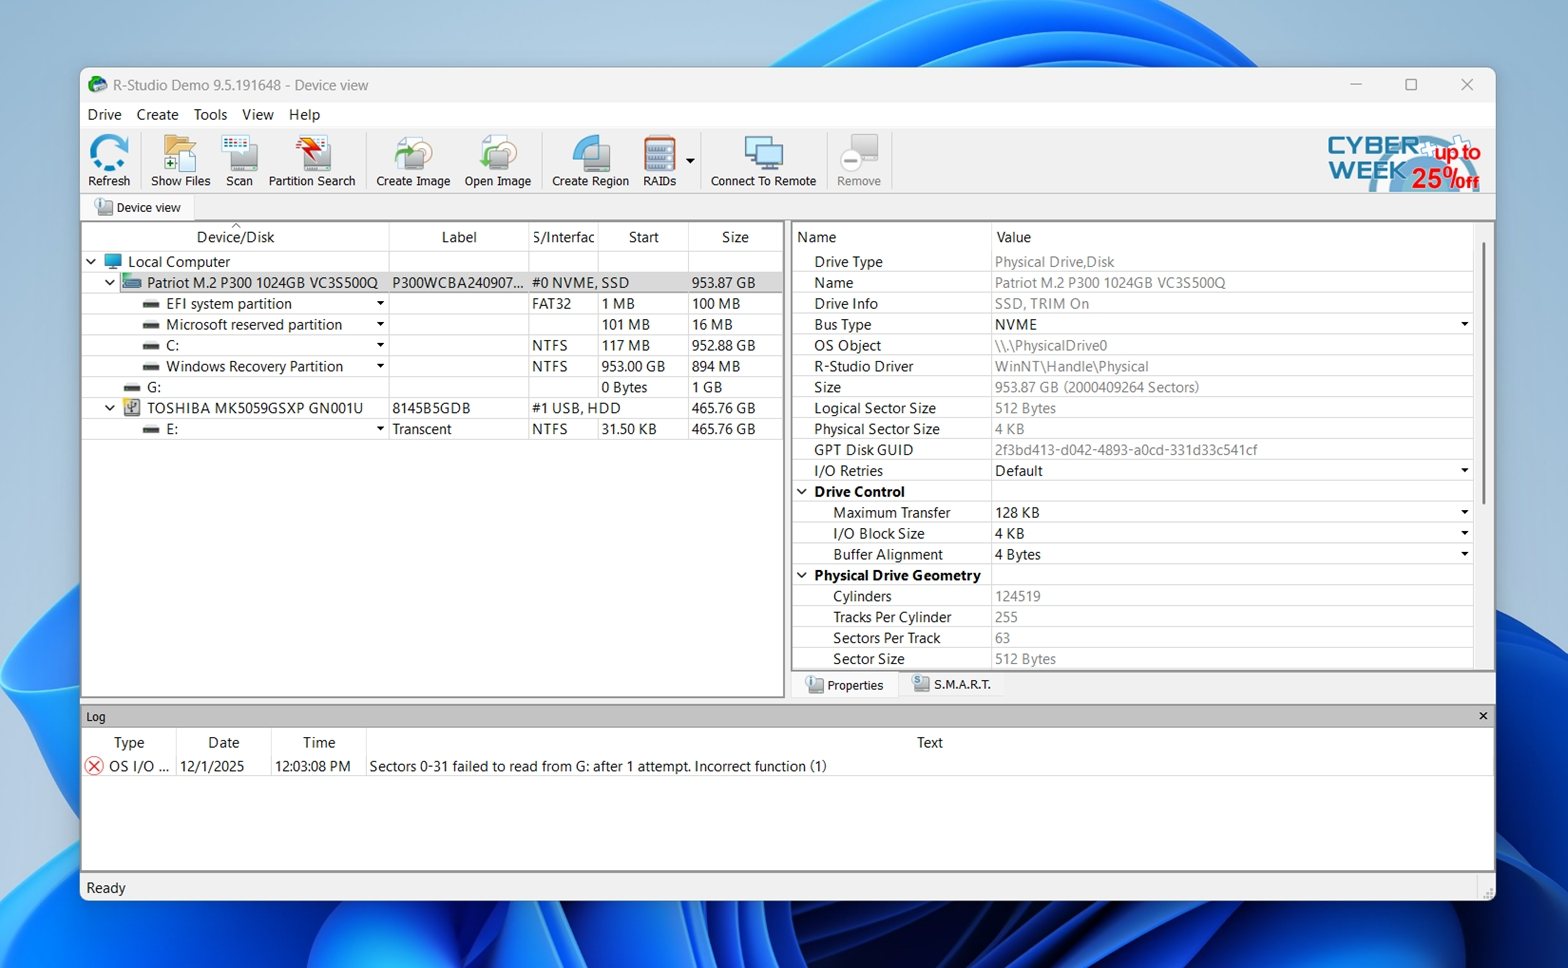Start a Scan using the toolbar icon
This screenshot has height=968, width=1568.
[x=239, y=160]
